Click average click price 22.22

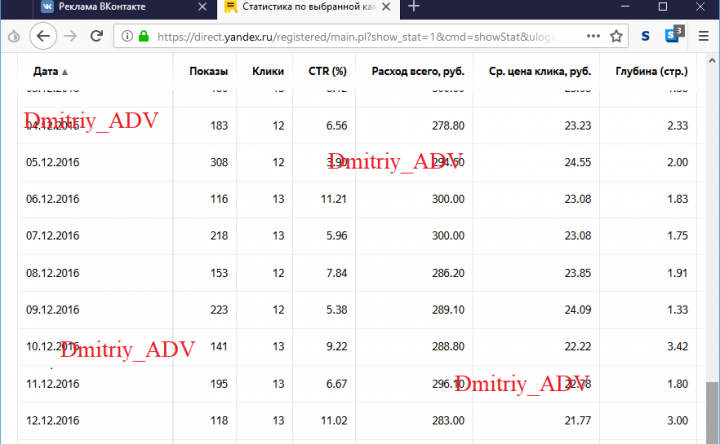click(578, 347)
